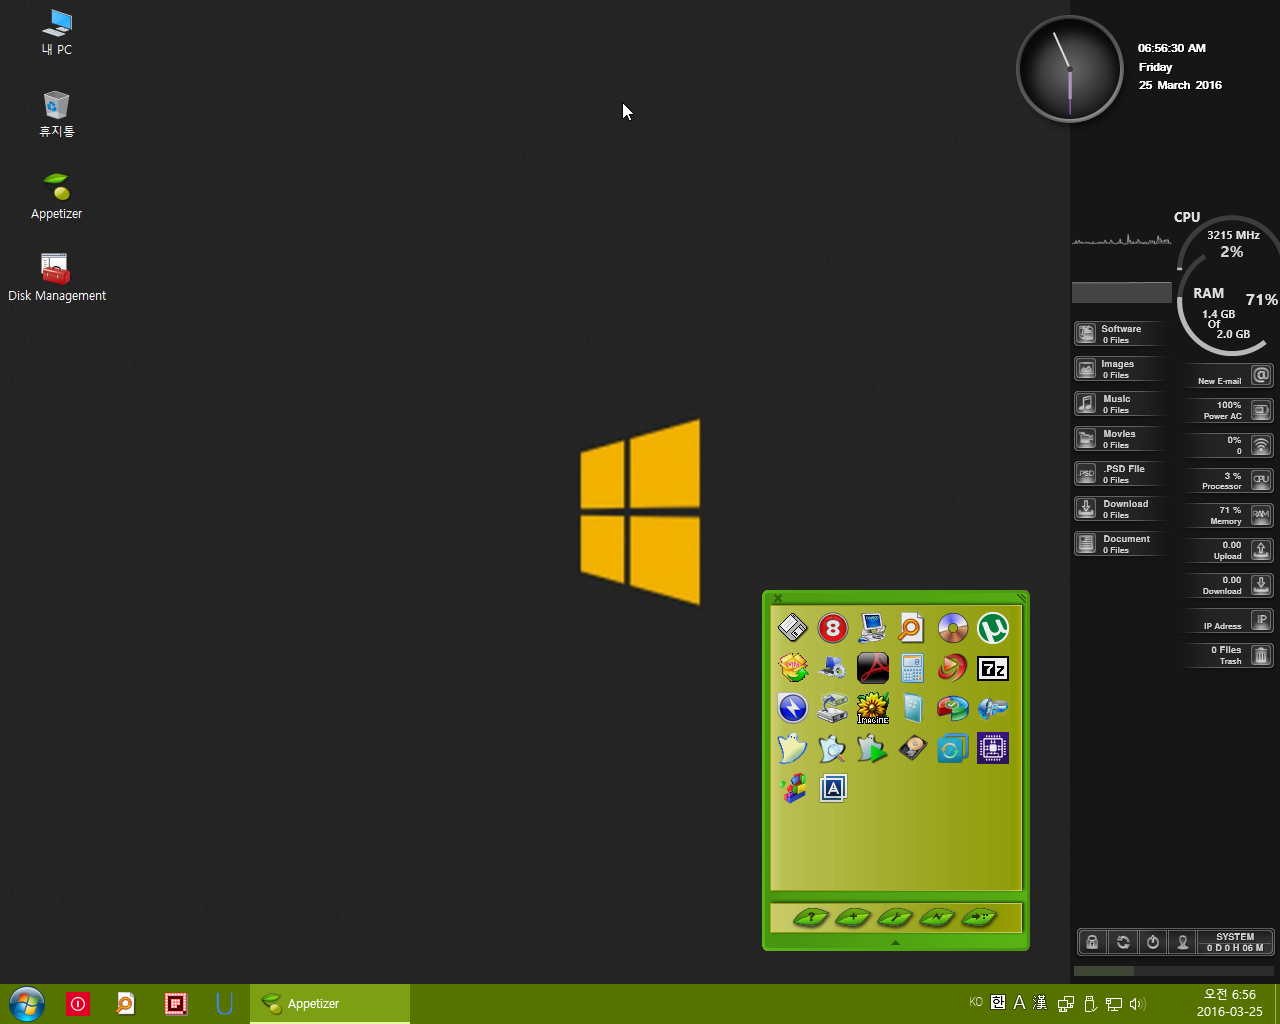Viewport: 1280px width, 1024px height.
Task: Click the Upload speed icon widget
Action: tap(1261, 550)
